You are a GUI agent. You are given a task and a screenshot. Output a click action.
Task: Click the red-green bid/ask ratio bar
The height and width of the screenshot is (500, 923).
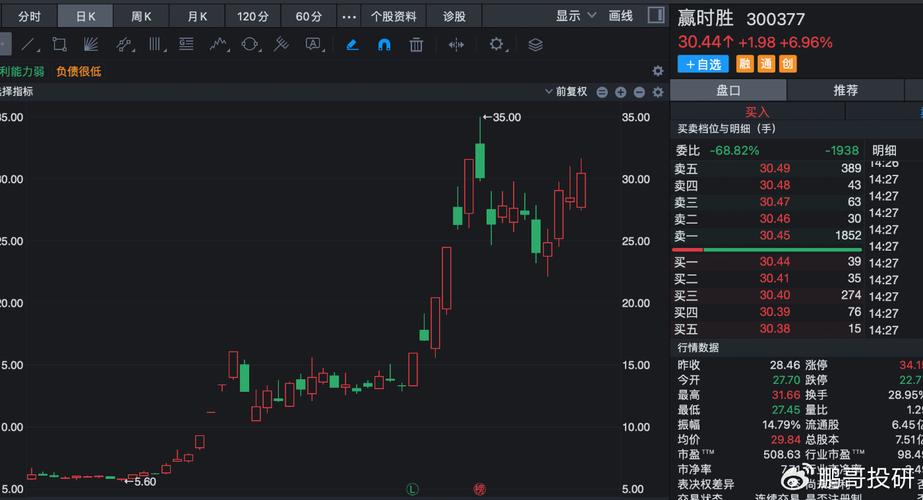pyautogui.click(x=767, y=250)
